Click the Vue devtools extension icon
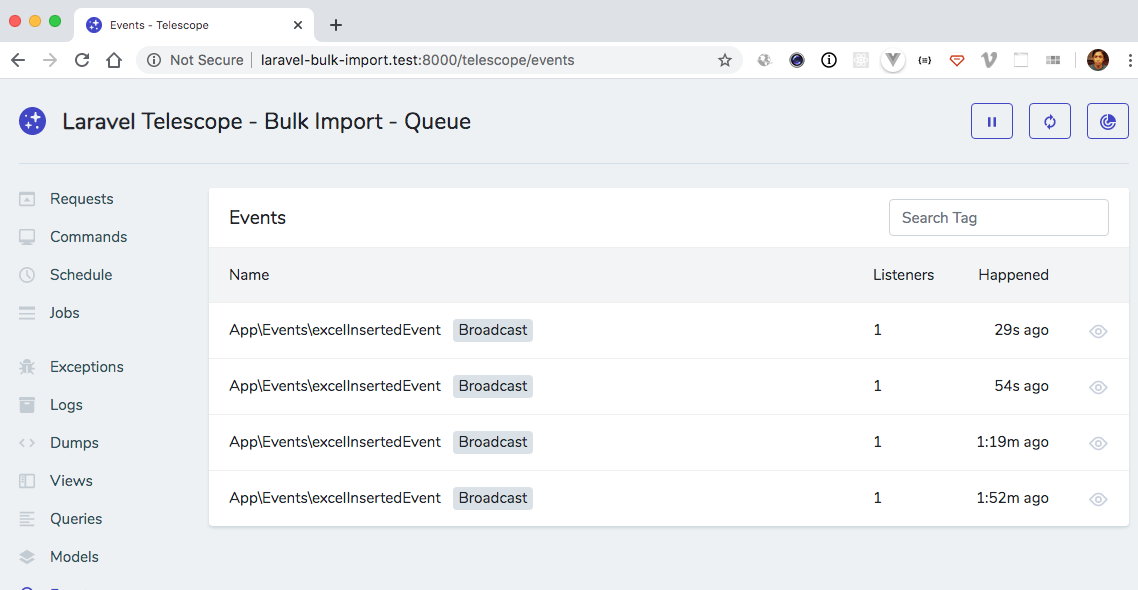The height and width of the screenshot is (590, 1138). pos(893,60)
